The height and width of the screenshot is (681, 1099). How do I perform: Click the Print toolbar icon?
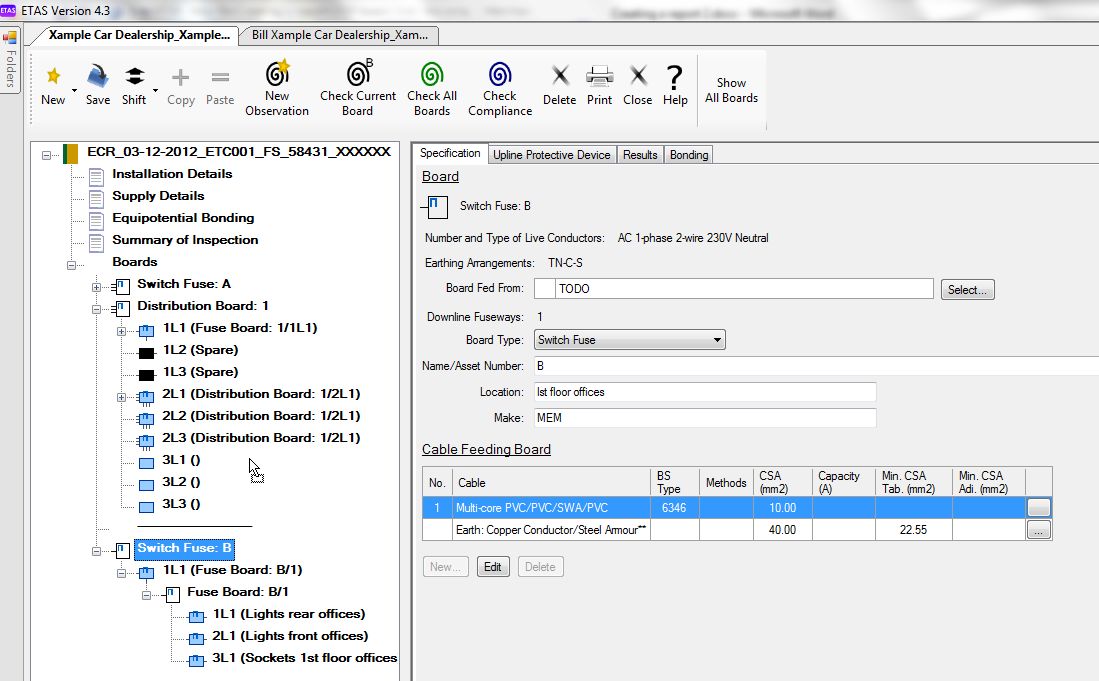click(x=599, y=76)
